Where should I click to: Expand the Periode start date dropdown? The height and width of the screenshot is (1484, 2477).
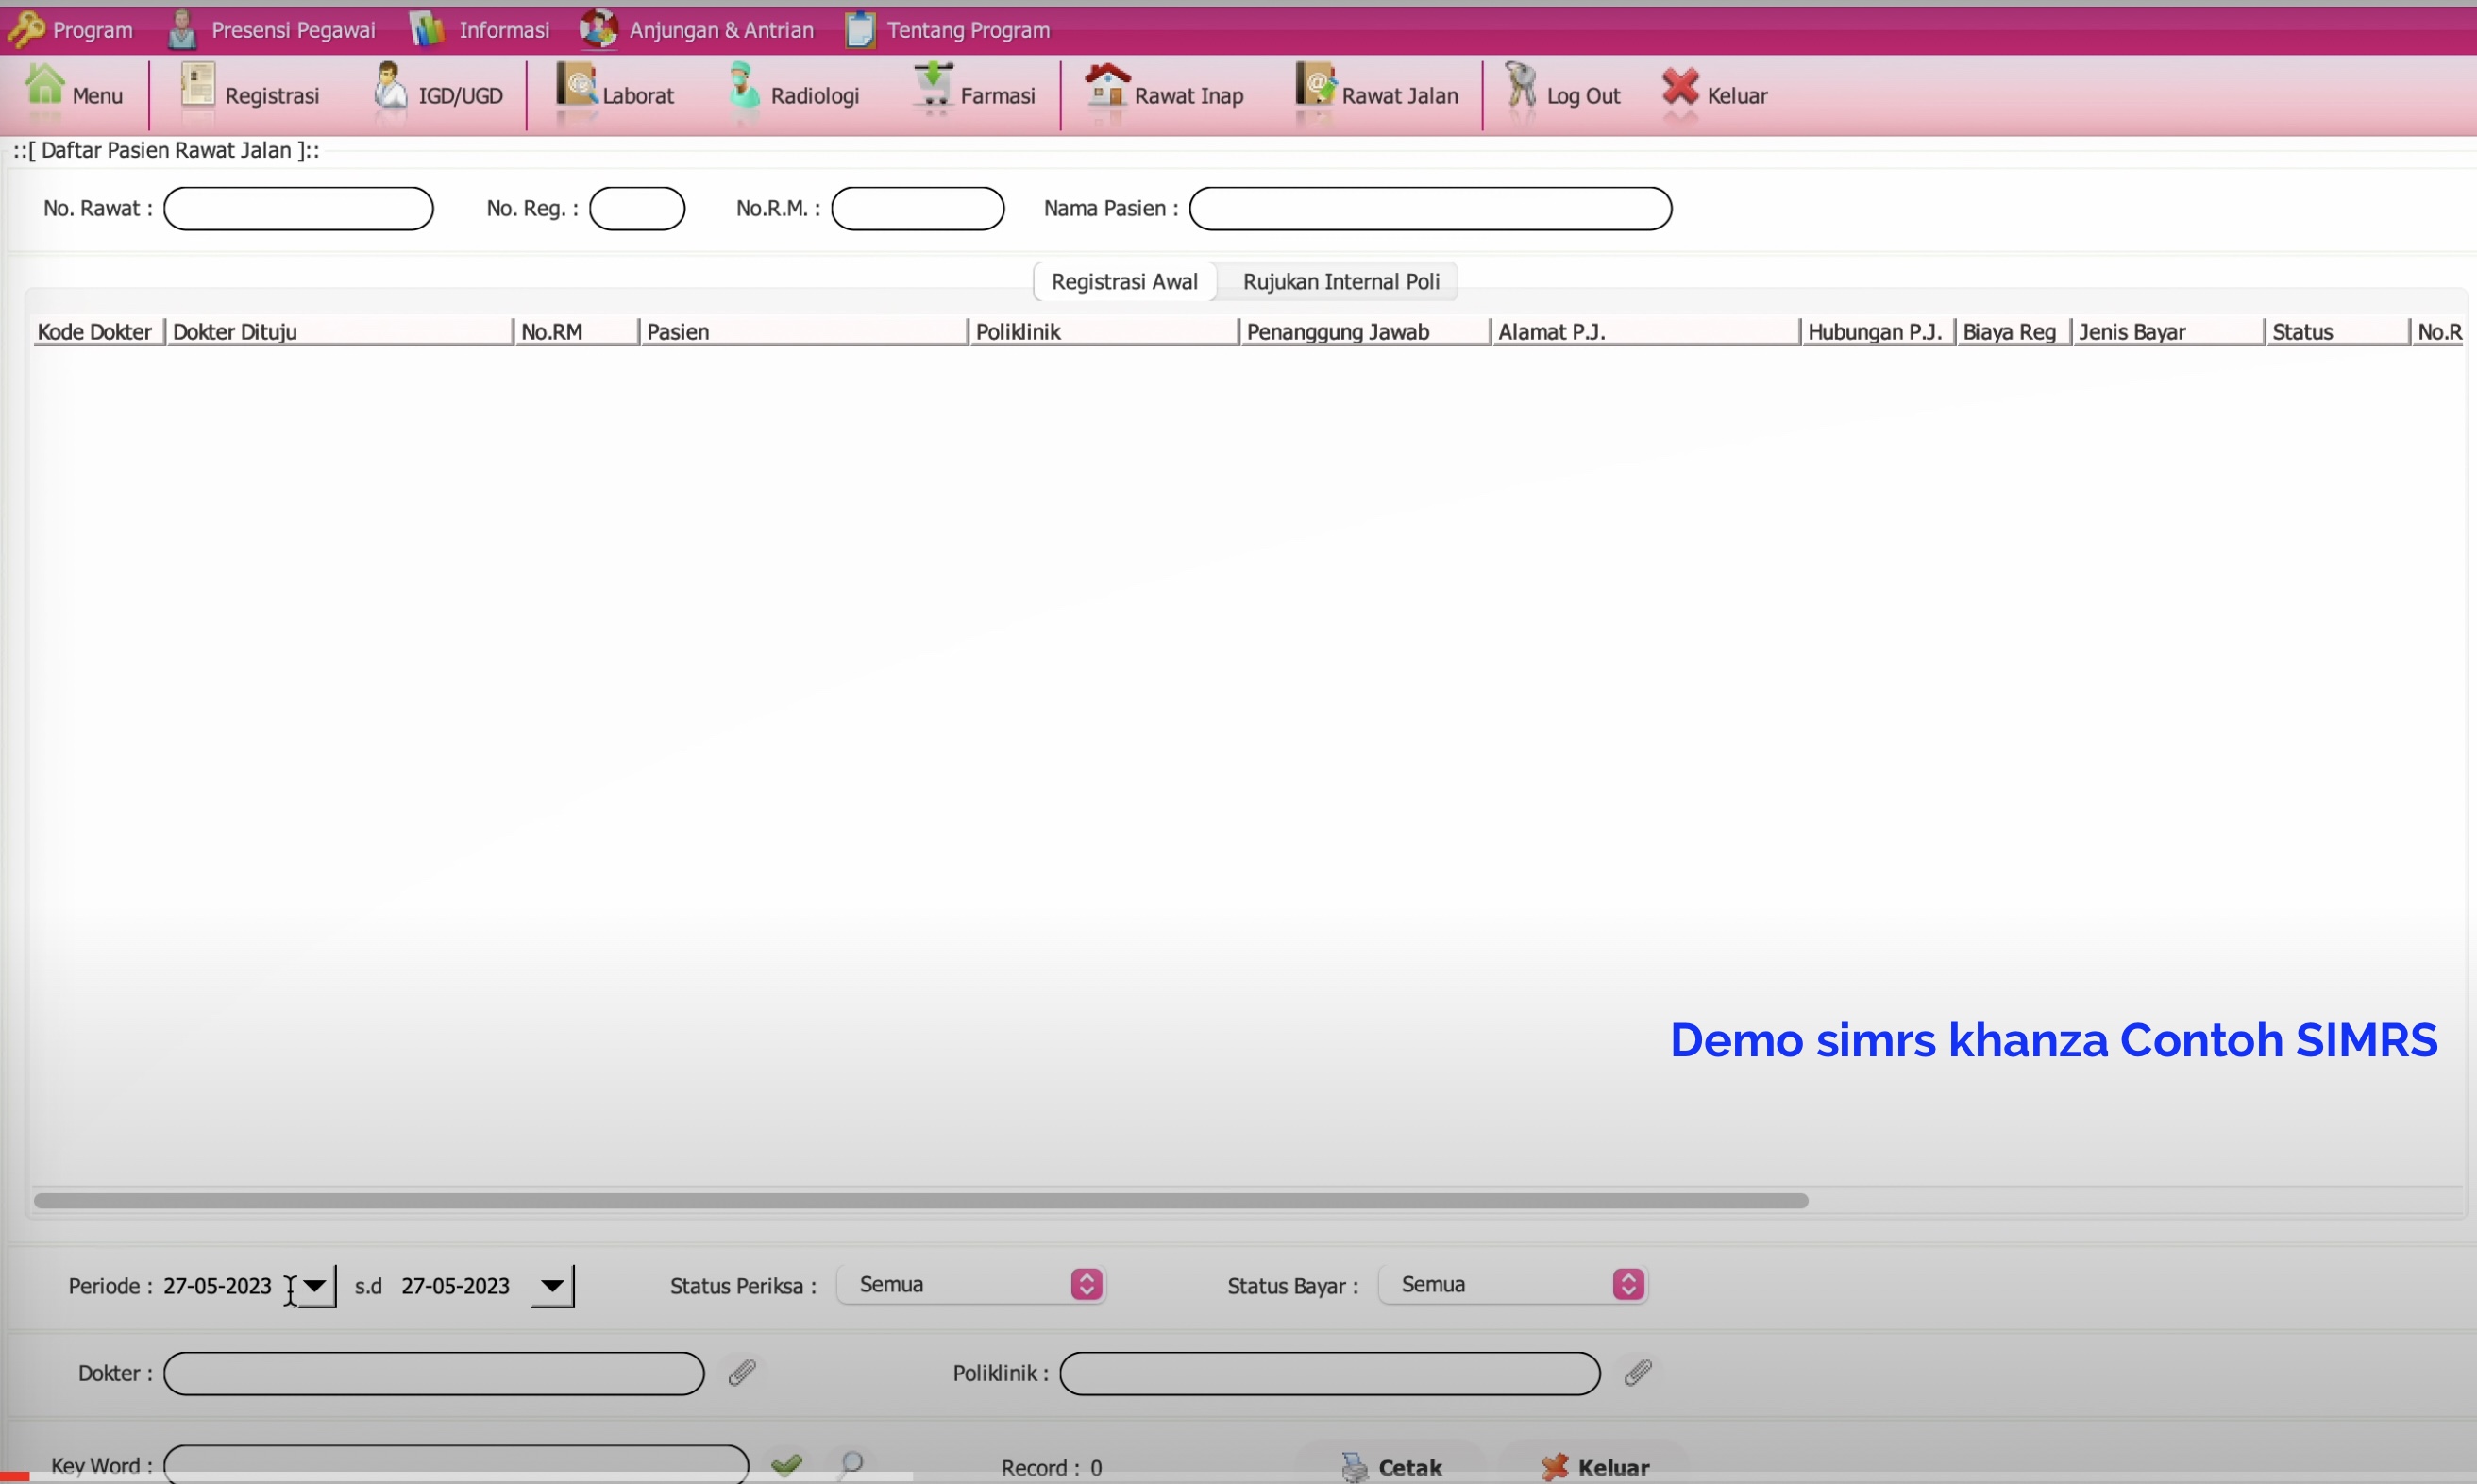click(x=314, y=1285)
